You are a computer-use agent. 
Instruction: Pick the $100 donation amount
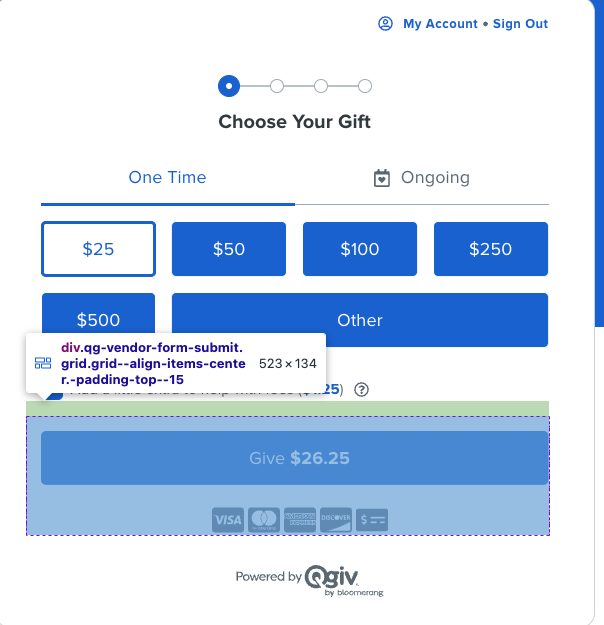click(x=360, y=249)
